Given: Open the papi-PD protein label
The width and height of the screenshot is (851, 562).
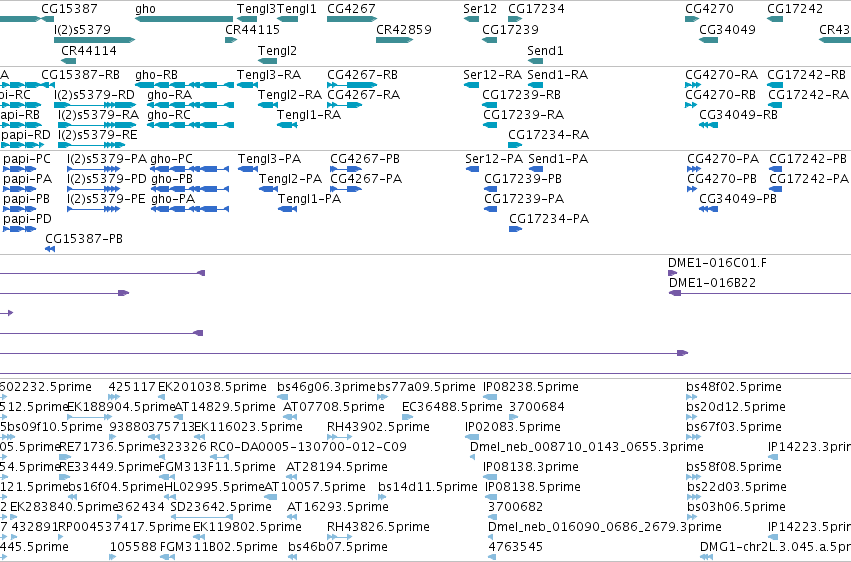Looking at the screenshot, I should pyautogui.click(x=27, y=219).
